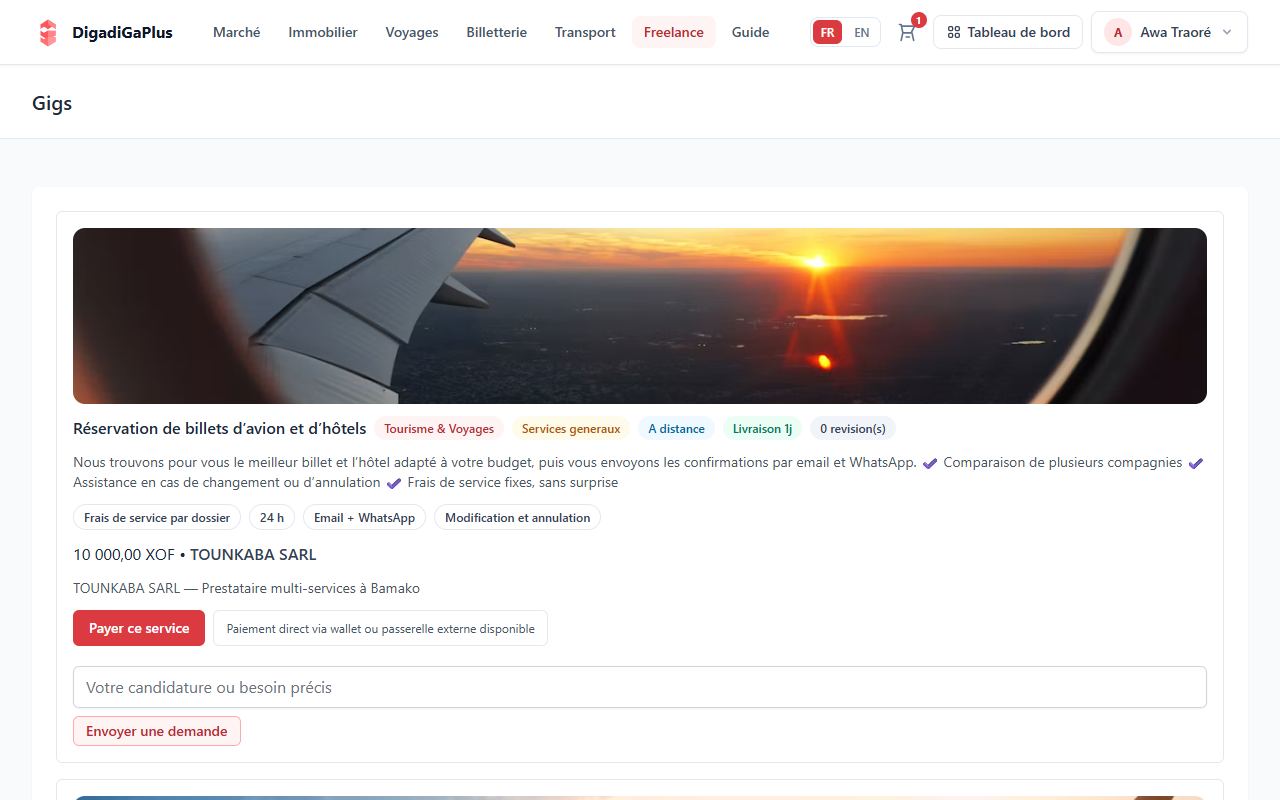Click the 0 revision(s) tag
This screenshot has height=800, width=1280.
[x=853, y=428]
